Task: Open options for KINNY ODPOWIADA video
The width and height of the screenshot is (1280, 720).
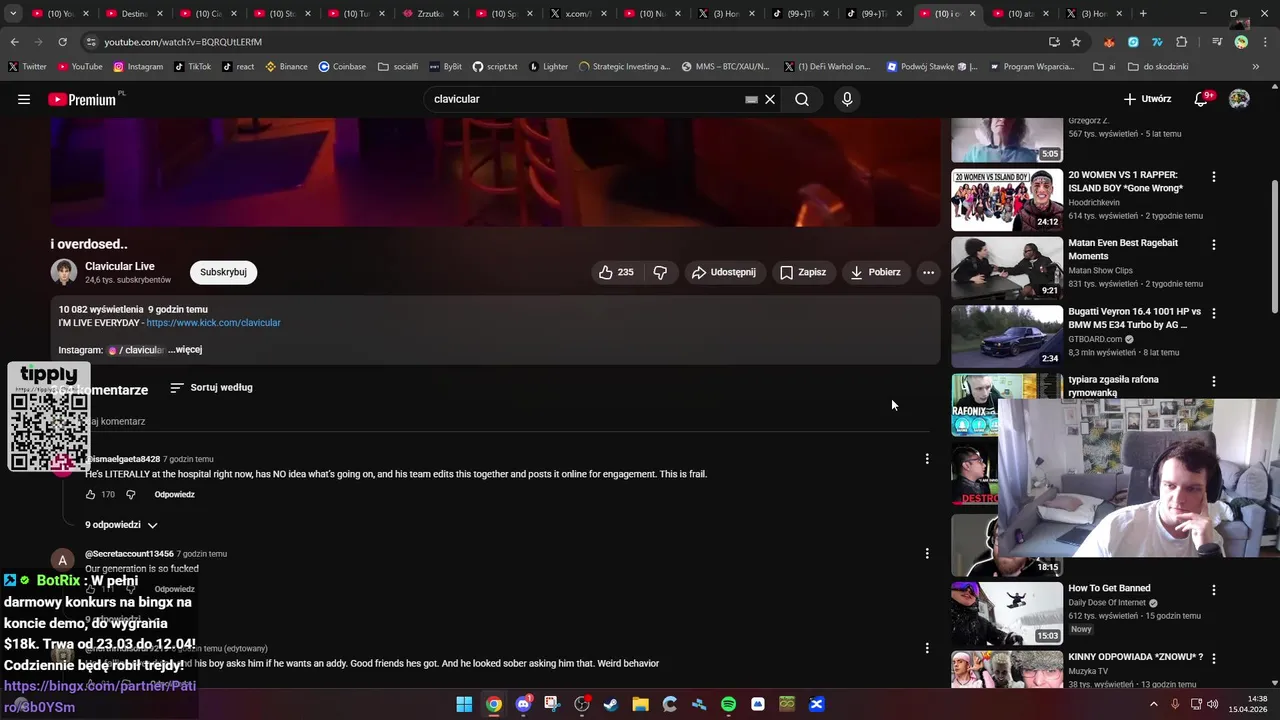Action: (x=1214, y=659)
